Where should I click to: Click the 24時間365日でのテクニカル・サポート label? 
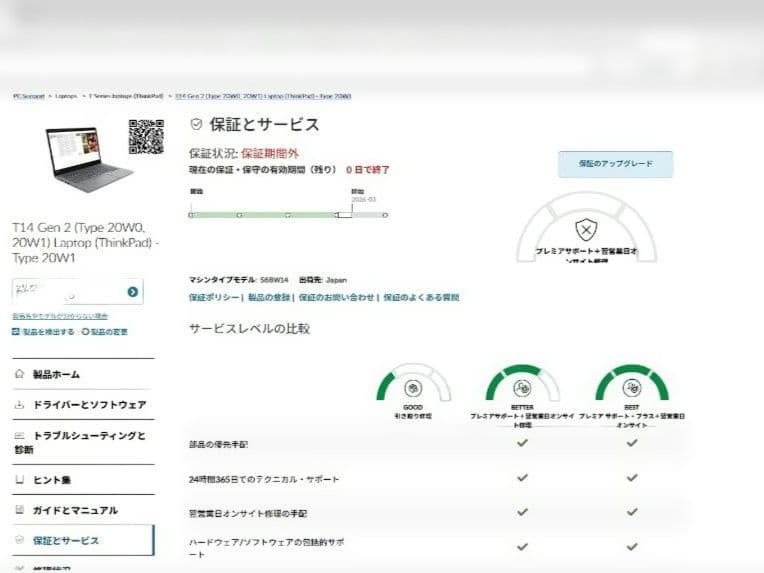coord(264,479)
